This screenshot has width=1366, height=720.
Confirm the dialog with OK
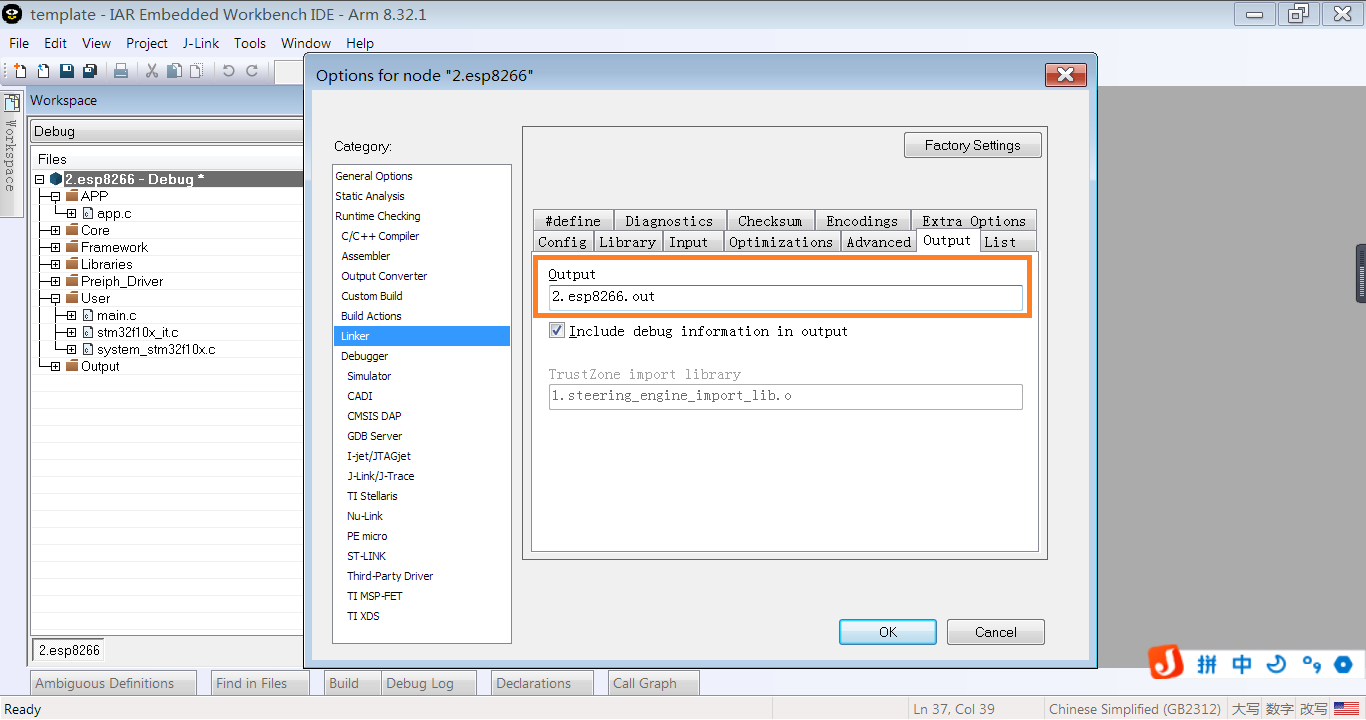point(888,632)
